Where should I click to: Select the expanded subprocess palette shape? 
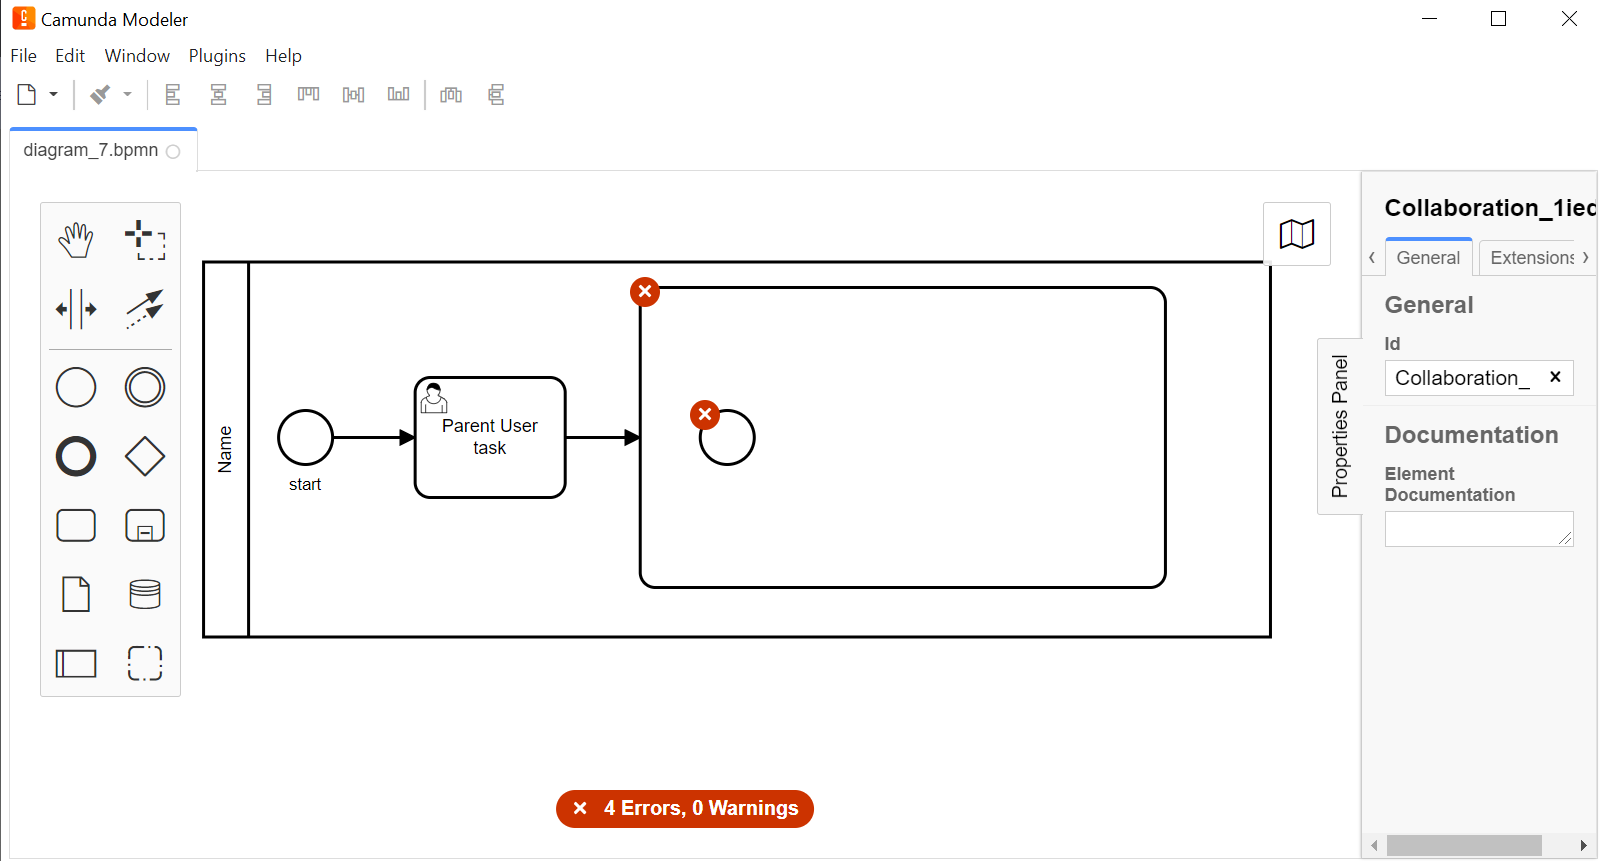145,526
